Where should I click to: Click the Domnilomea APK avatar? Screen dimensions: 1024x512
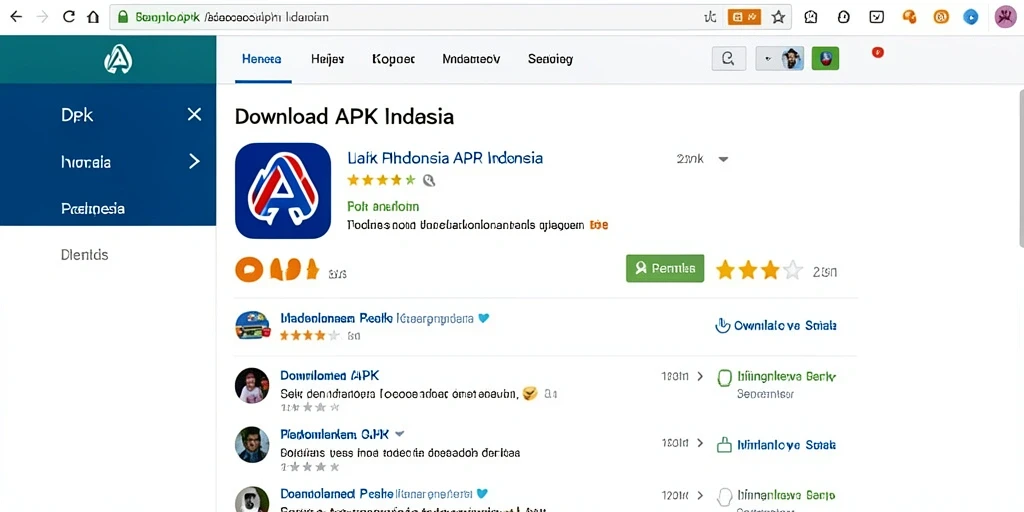pos(252,385)
